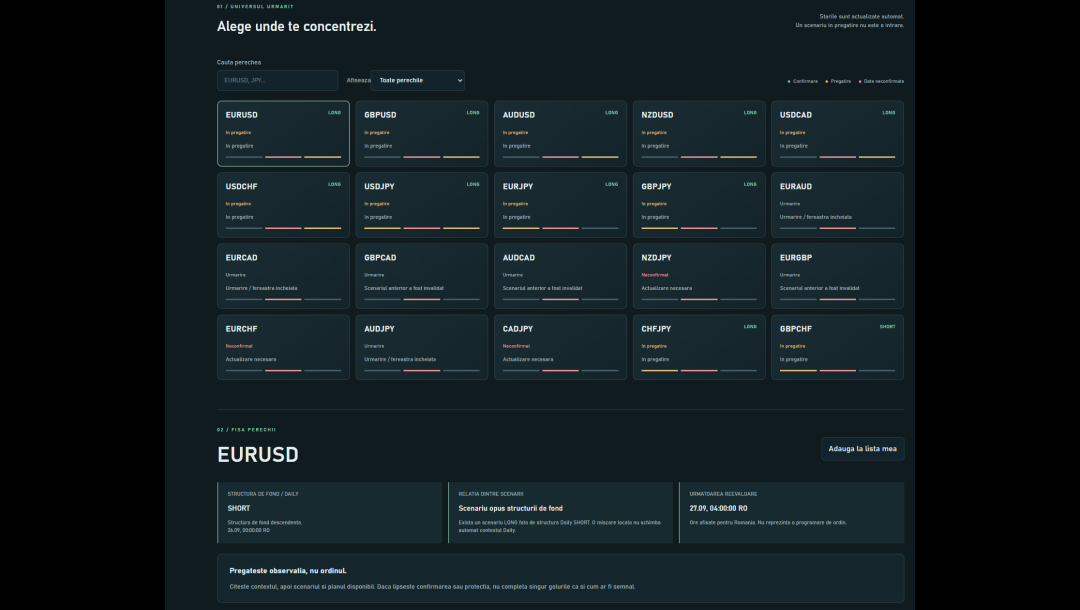Viewport: 1080px width, 610px height.
Task: Click the SHORT value under Structura de fond
Action: pos(239,508)
